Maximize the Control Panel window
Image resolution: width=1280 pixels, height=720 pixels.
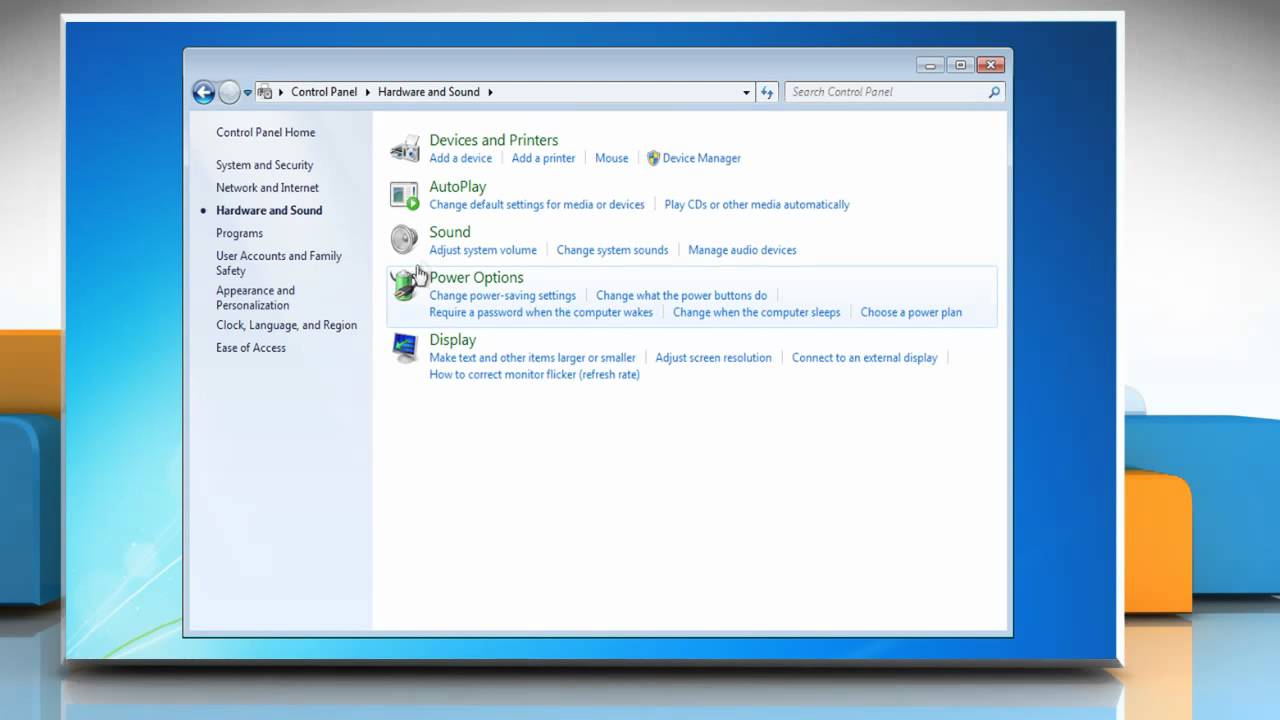click(x=960, y=65)
